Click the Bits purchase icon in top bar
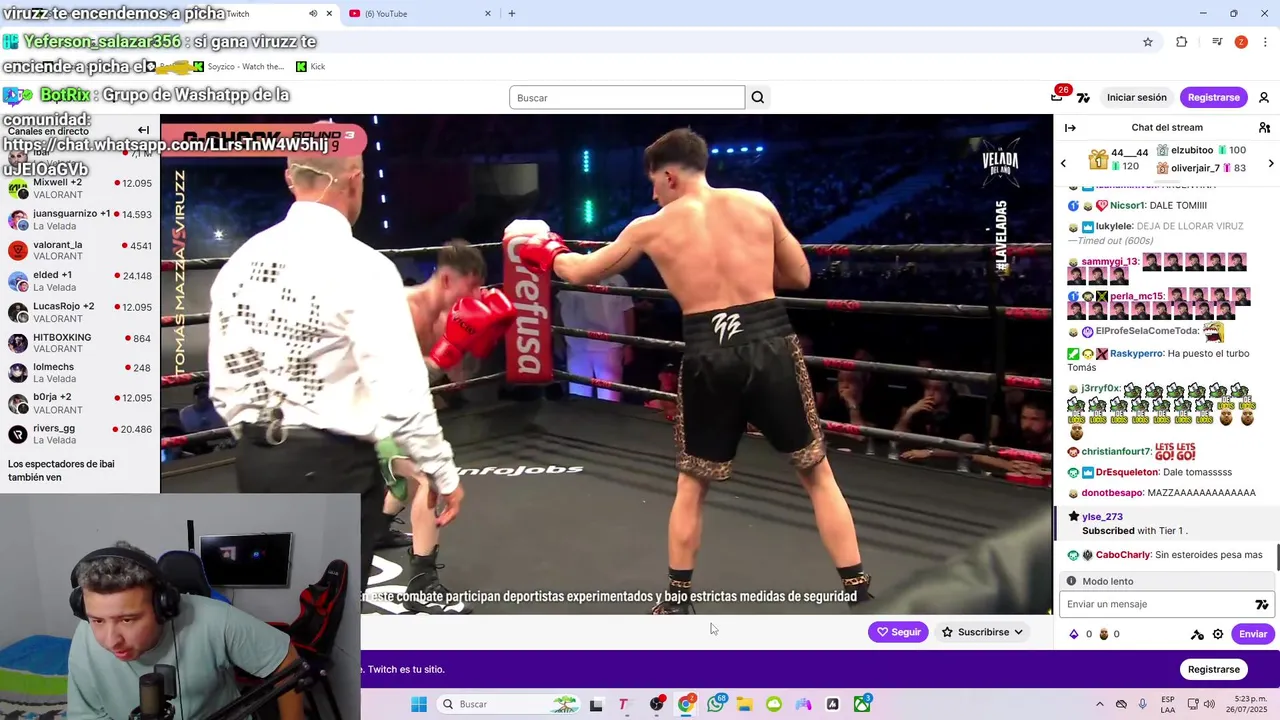This screenshot has width=1280, height=720. coord(1083,97)
